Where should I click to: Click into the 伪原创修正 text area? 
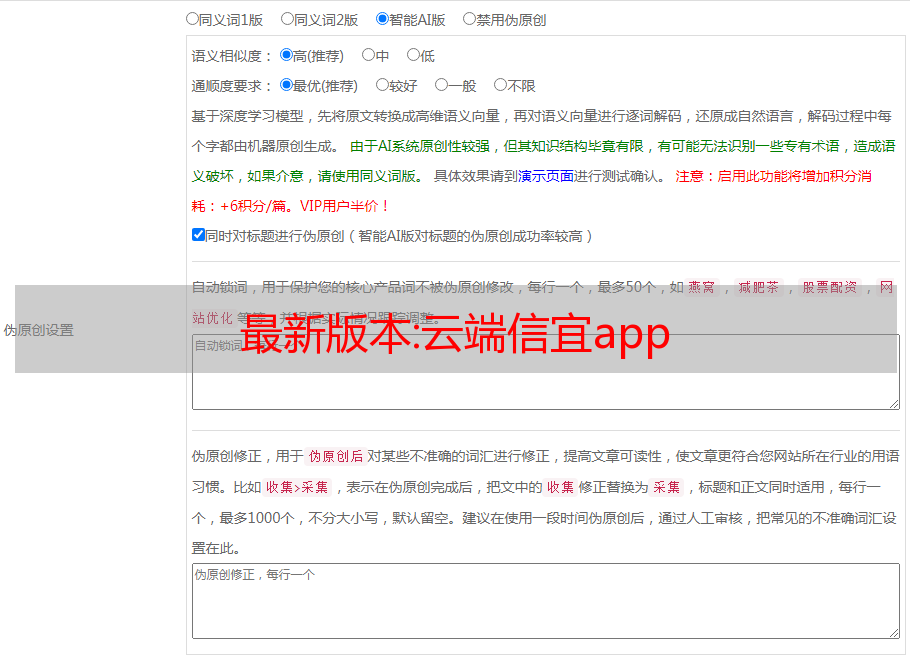545,600
